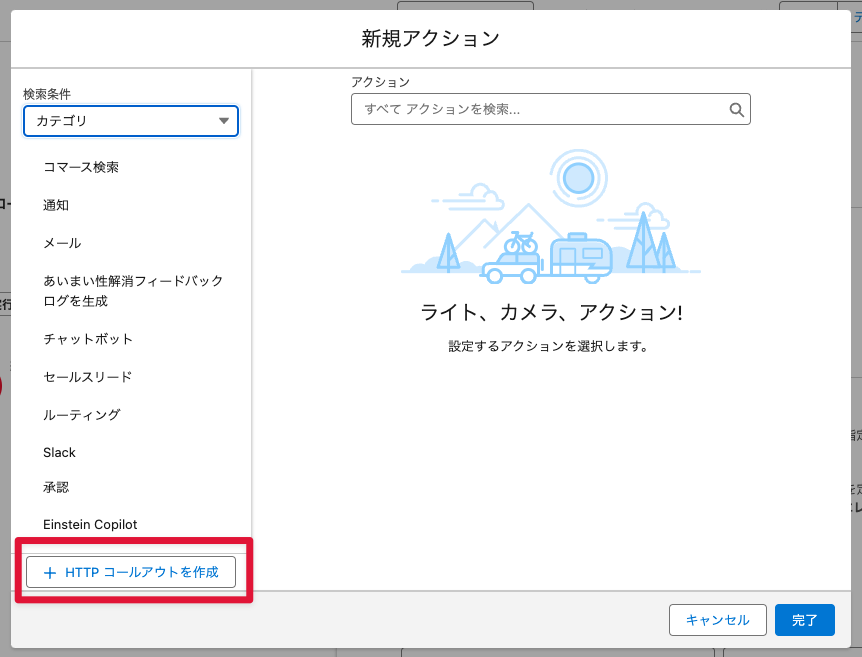Select the 承認 category
The image size is (862, 657).
(56, 487)
